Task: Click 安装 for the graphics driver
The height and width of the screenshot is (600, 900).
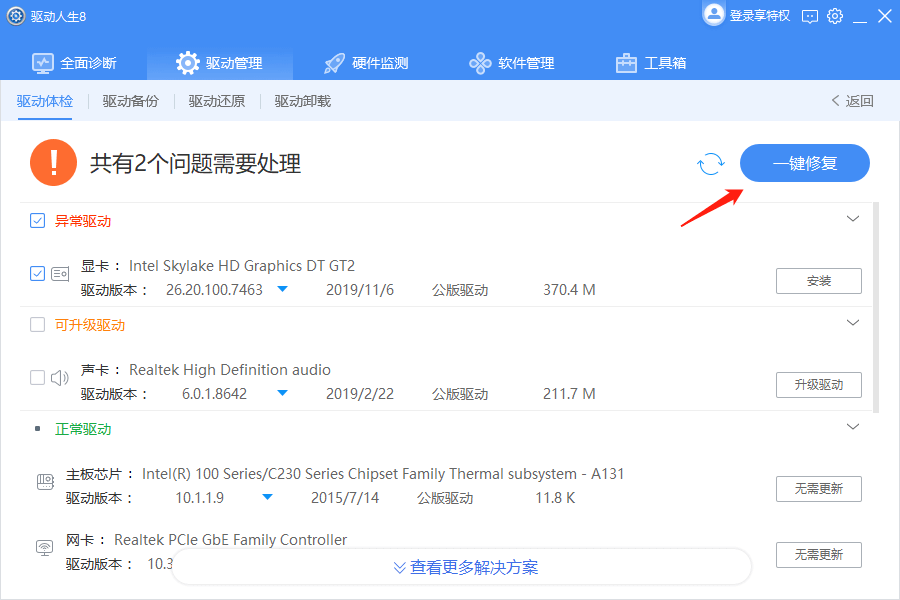Action: (x=818, y=281)
